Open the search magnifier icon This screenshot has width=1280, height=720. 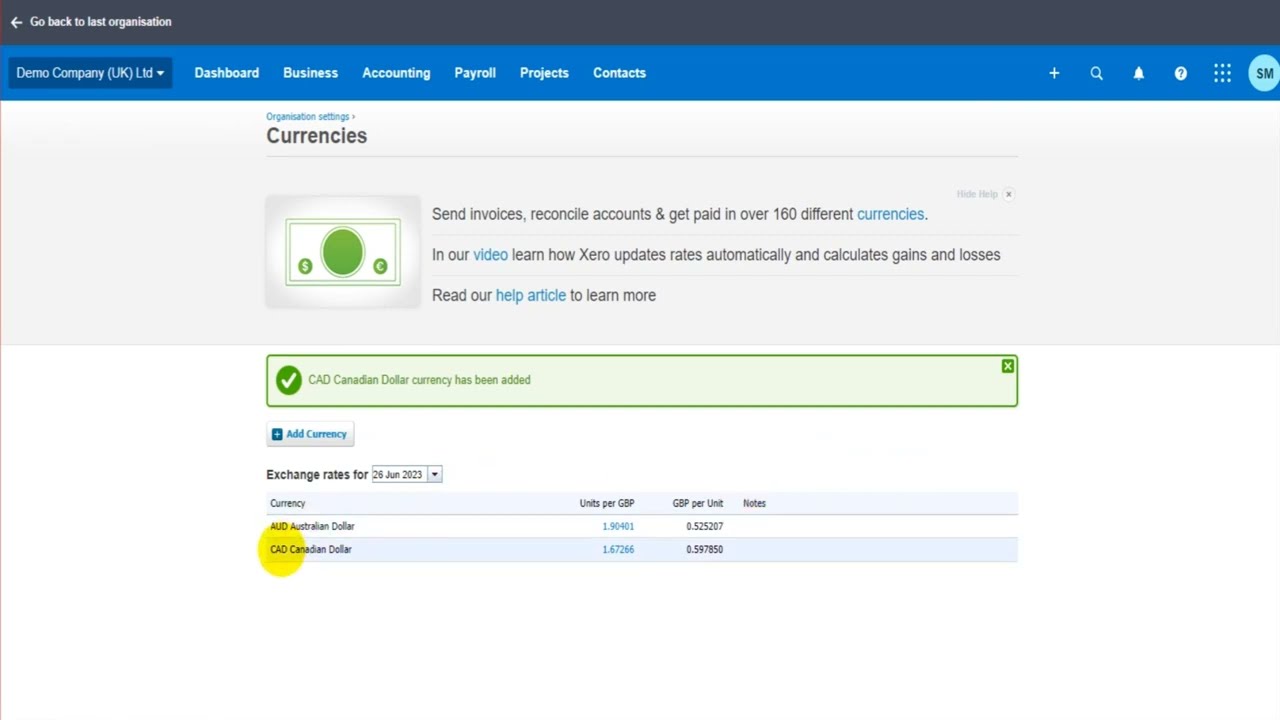pos(1097,73)
